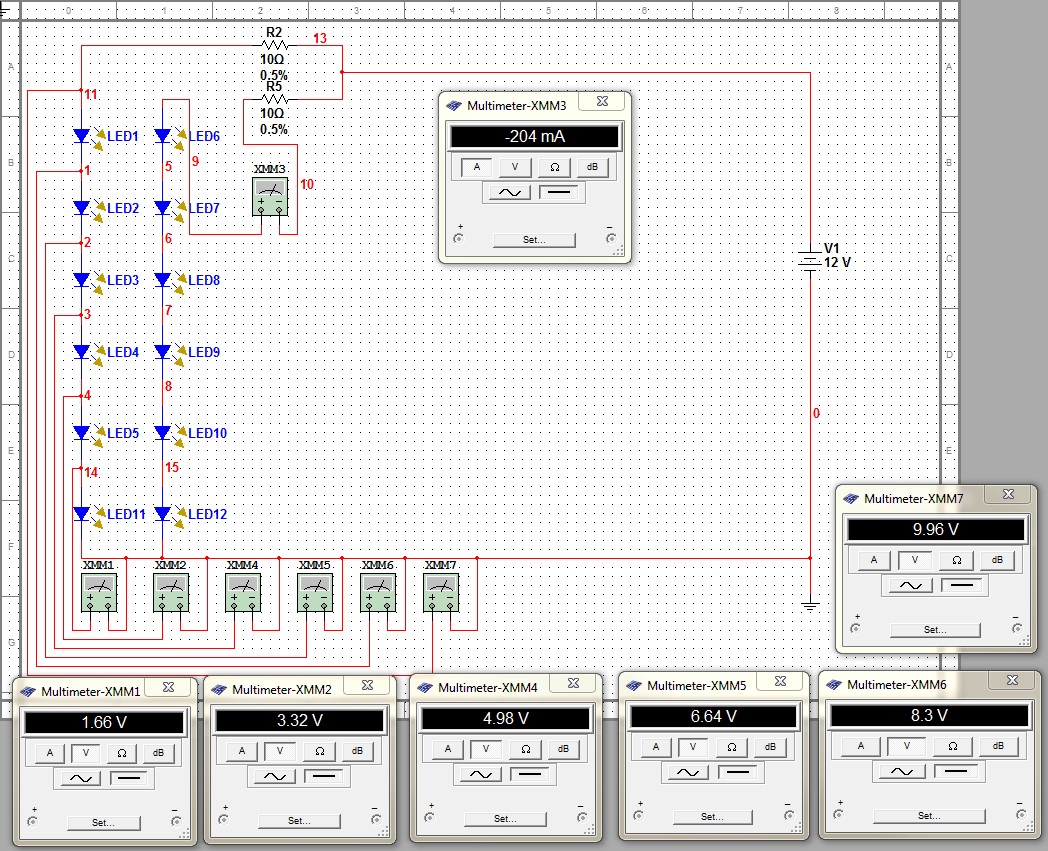Select the XMM7 multimeter instrument on schematic

[x=441, y=592]
